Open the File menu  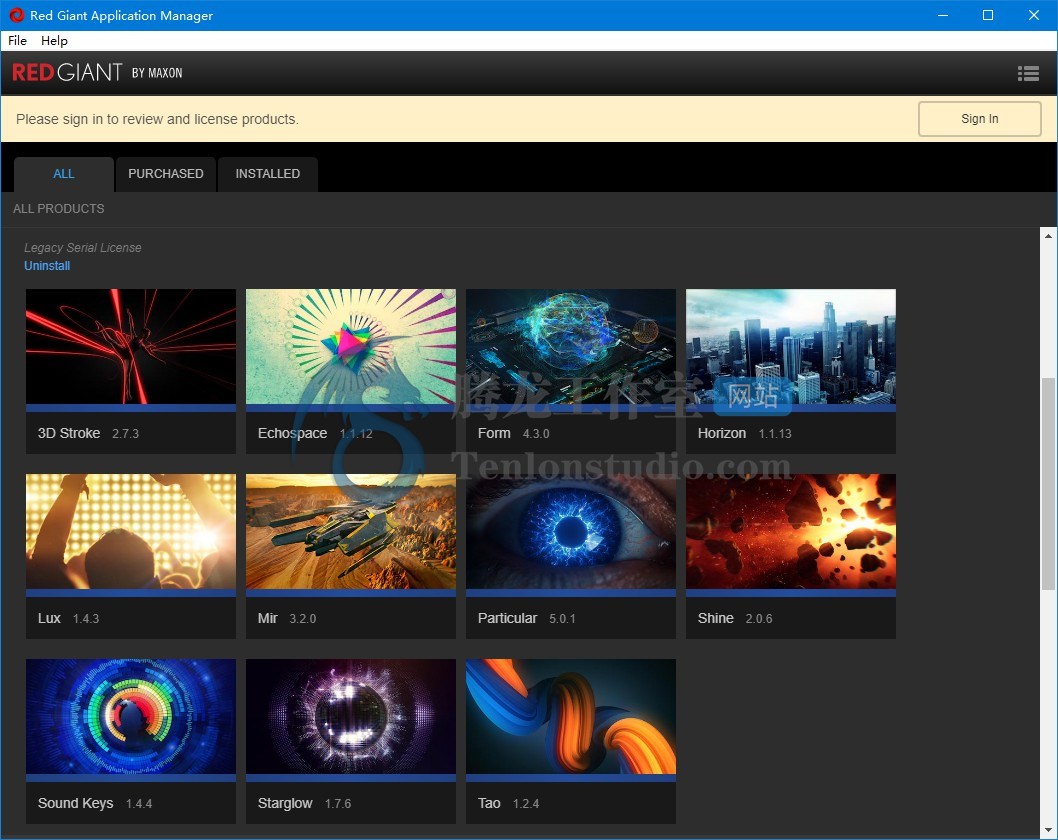tap(18, 40)
